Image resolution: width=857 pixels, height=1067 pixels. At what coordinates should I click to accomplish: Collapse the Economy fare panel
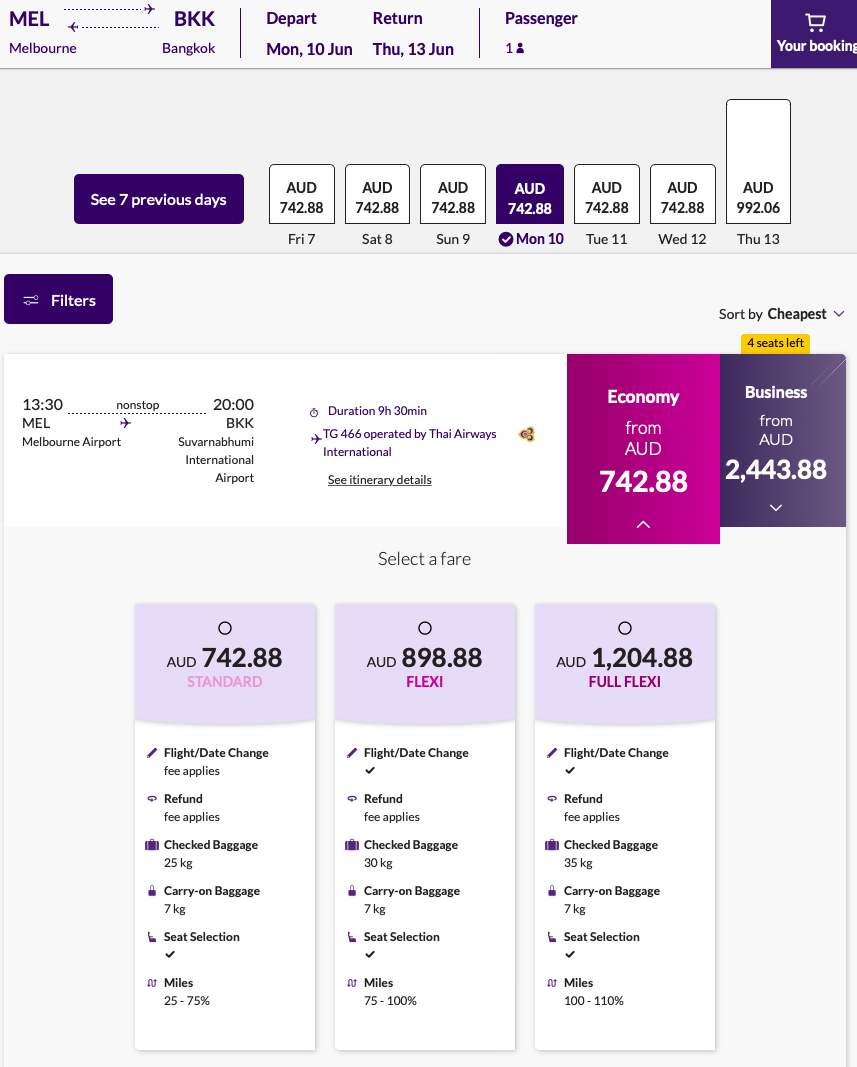(x=643, y=524)
